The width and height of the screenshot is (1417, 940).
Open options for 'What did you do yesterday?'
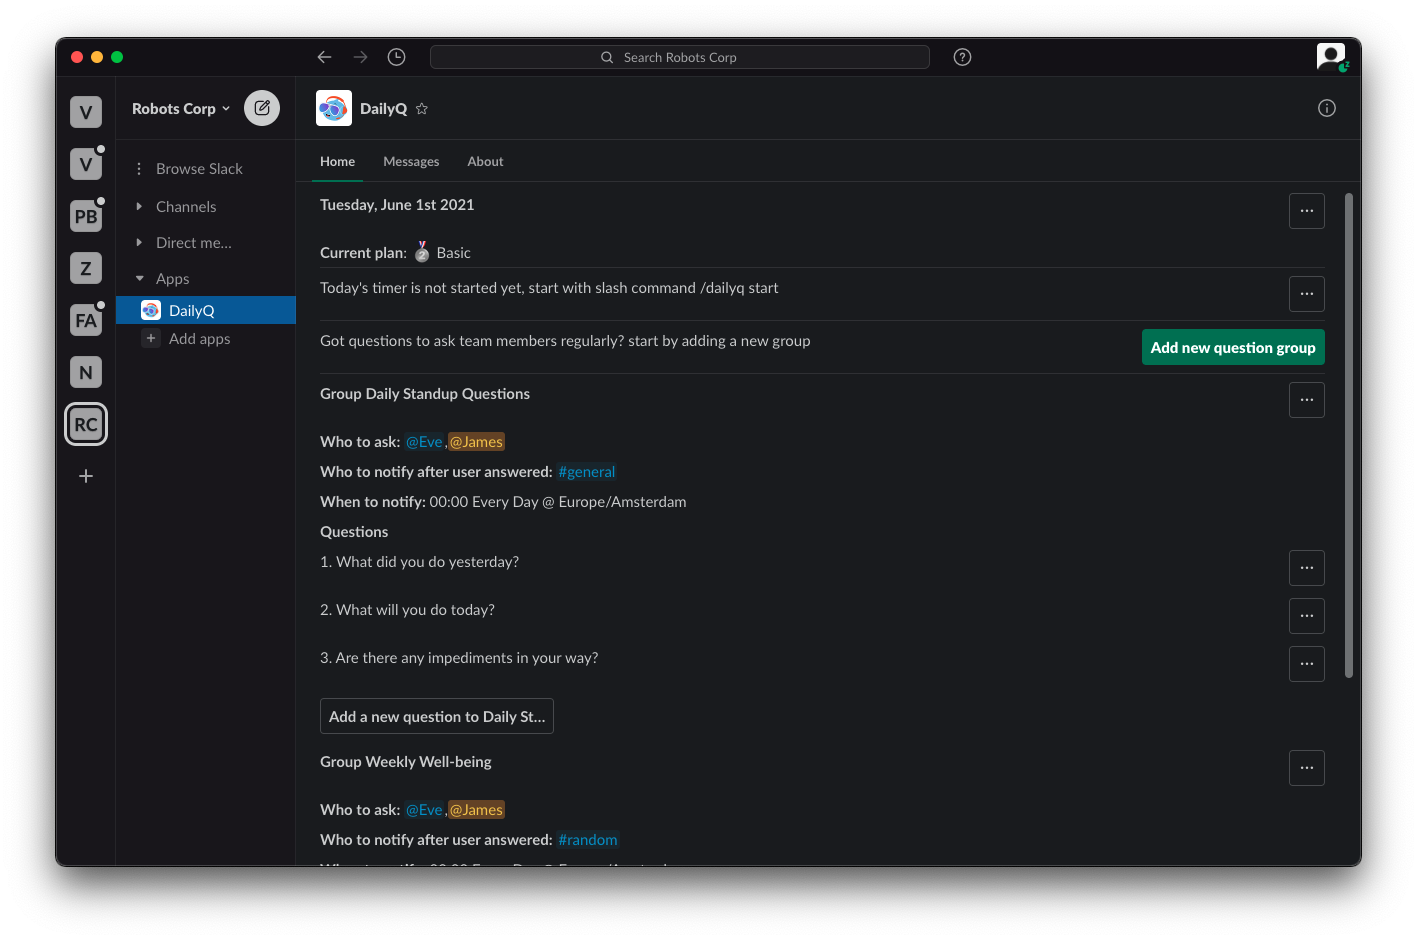(x=1307, y=568)
